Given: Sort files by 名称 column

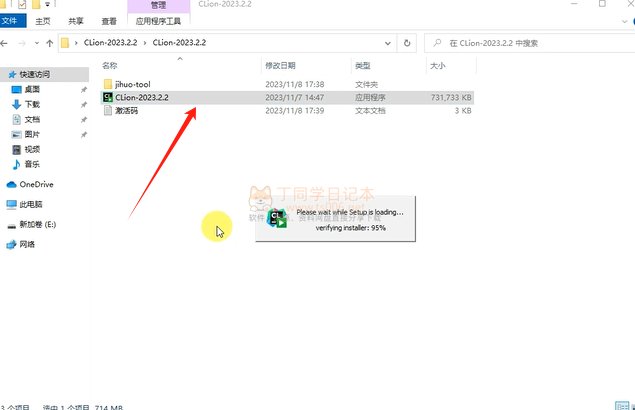Looking at the screenshot, I should [x=110, y=66].
